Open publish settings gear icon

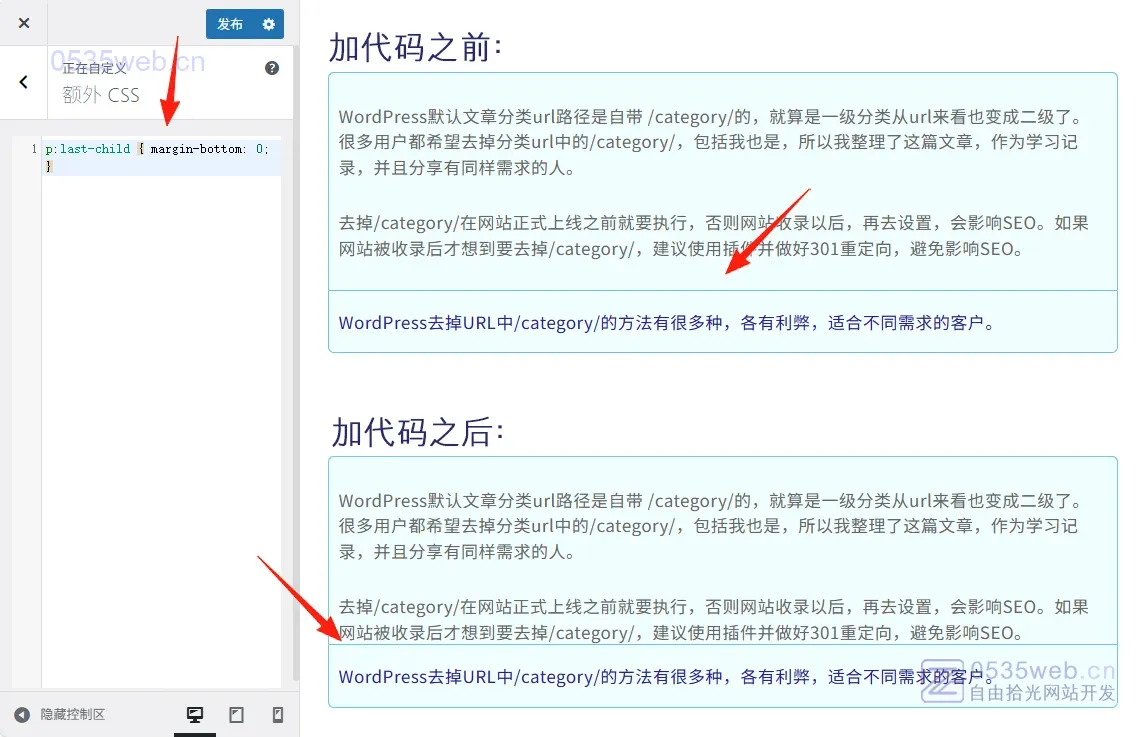pyautogui.click(x=268, y=24)
